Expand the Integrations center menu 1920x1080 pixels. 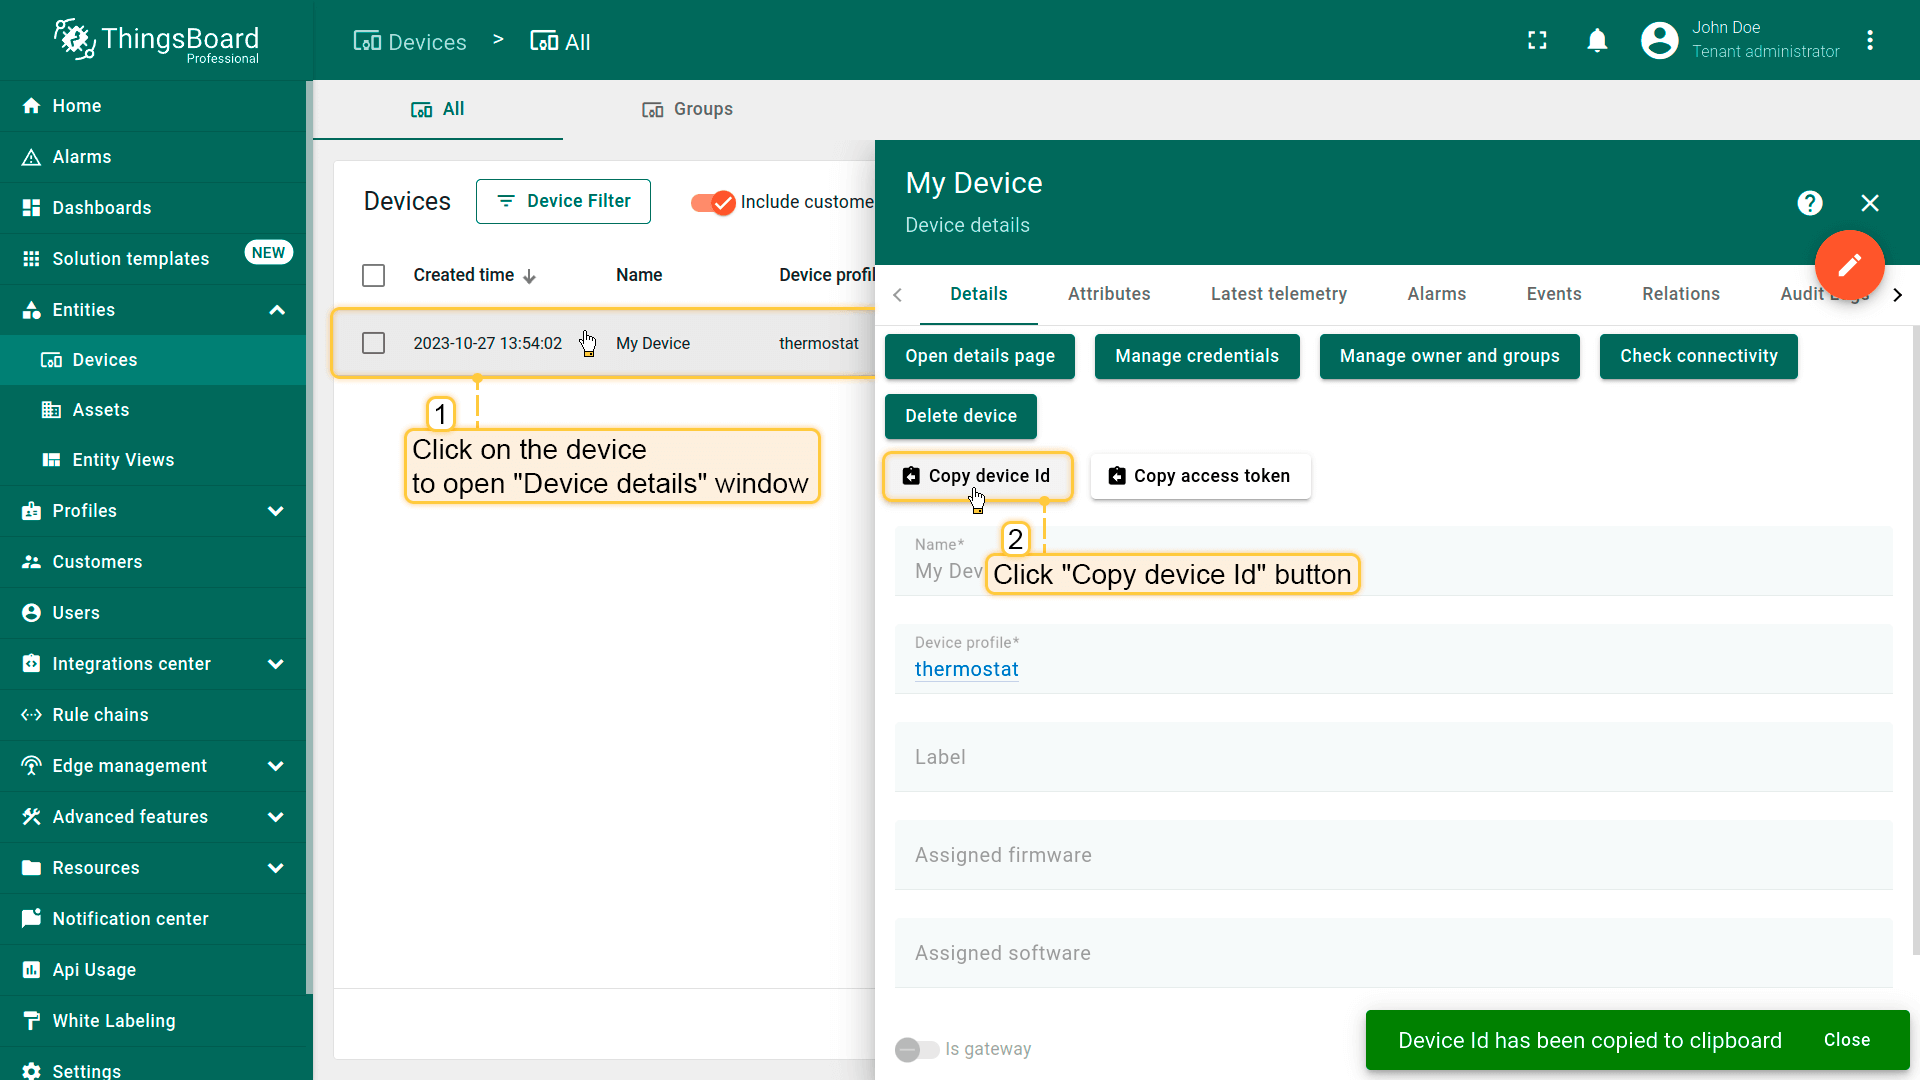276,664
